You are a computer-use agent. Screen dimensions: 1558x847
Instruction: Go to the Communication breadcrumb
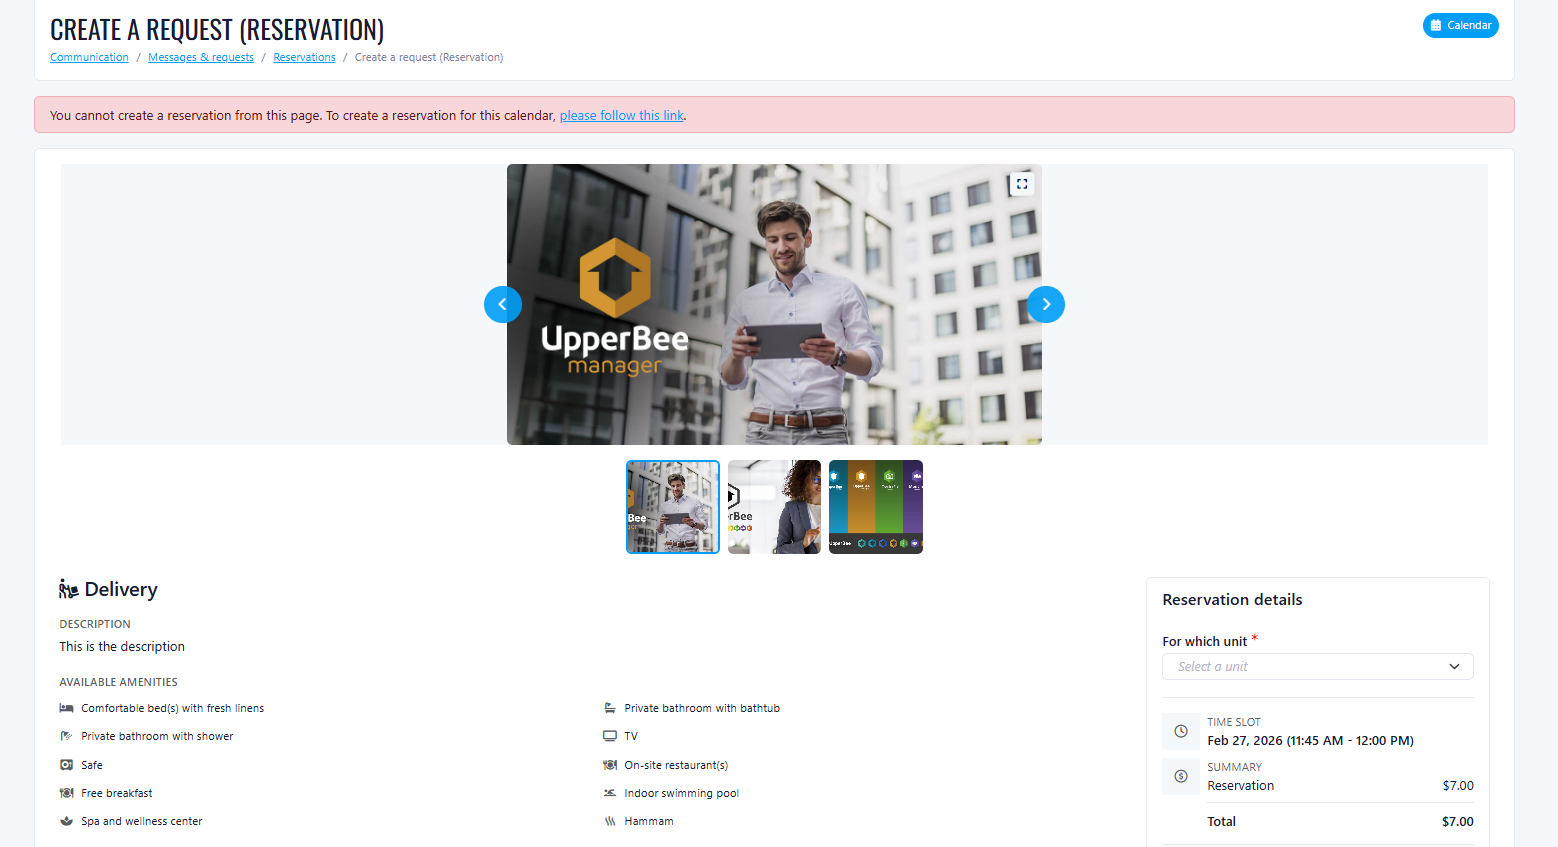click(x=89, y=57)
